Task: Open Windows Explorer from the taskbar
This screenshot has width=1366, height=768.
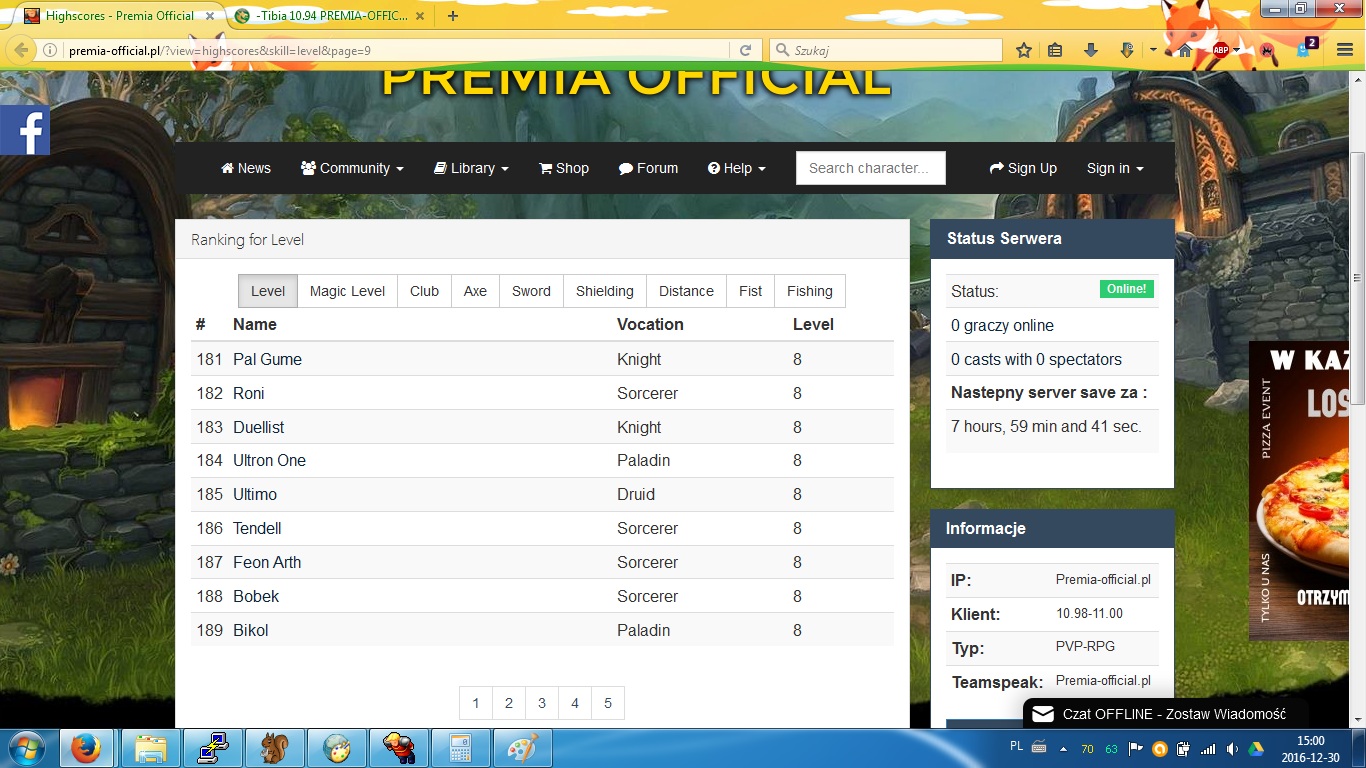Action: (151, 748)
